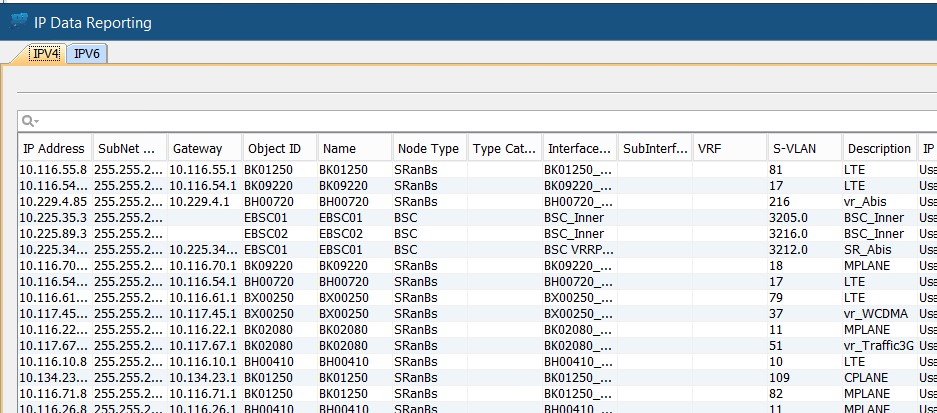This screenshot has width=937, height=413.
Task: Sort table by Node Type header
Action: click(x=428, y=148)
